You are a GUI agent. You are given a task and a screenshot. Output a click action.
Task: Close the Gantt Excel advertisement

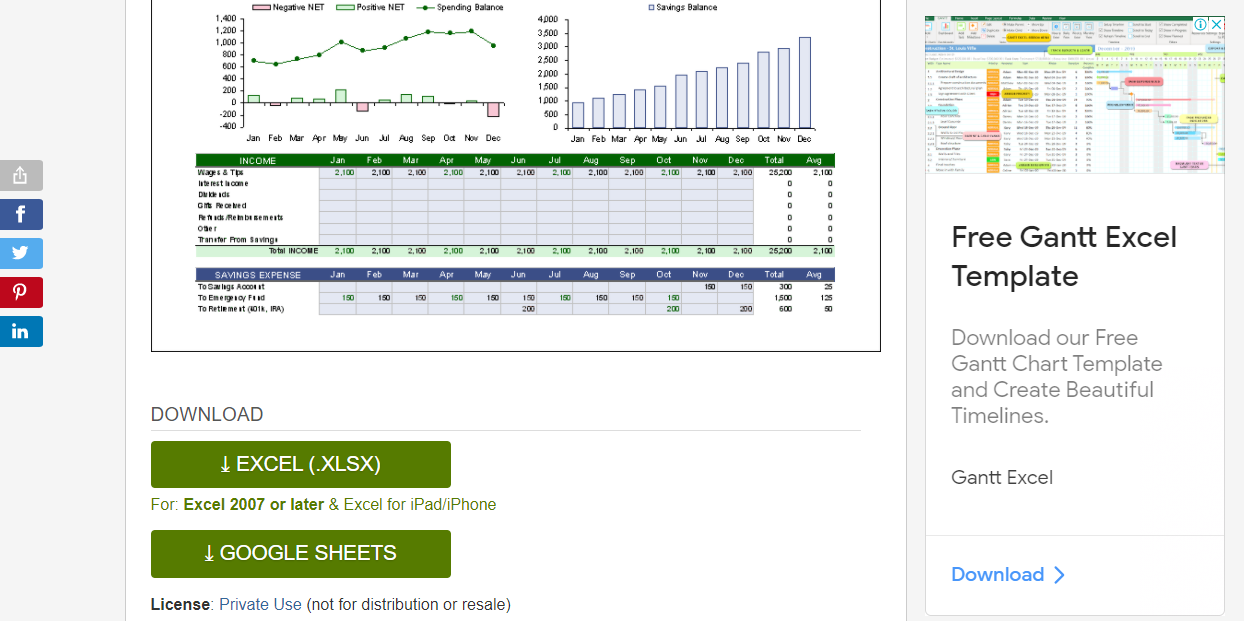click(1216, 24)
